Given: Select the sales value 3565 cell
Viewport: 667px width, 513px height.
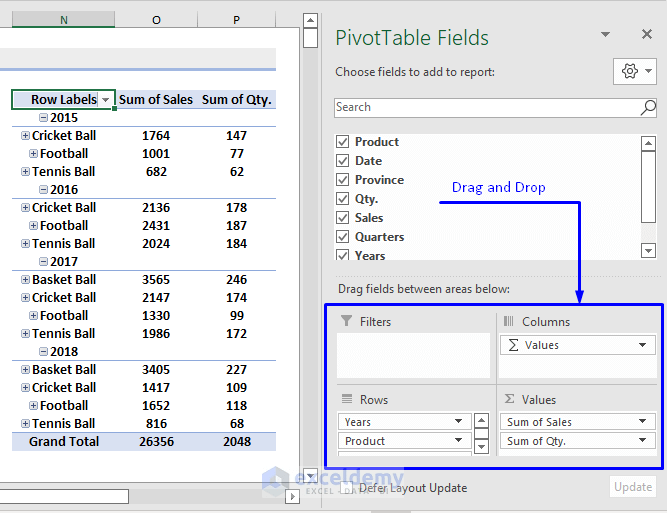Looking at the screenshot, I should [156, 279].
